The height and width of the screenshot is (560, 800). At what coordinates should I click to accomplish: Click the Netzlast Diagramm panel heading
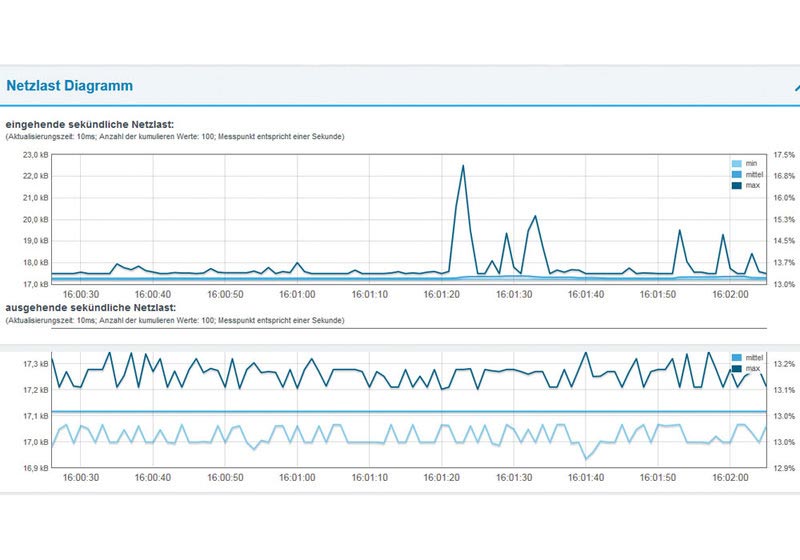click(69, 86)
